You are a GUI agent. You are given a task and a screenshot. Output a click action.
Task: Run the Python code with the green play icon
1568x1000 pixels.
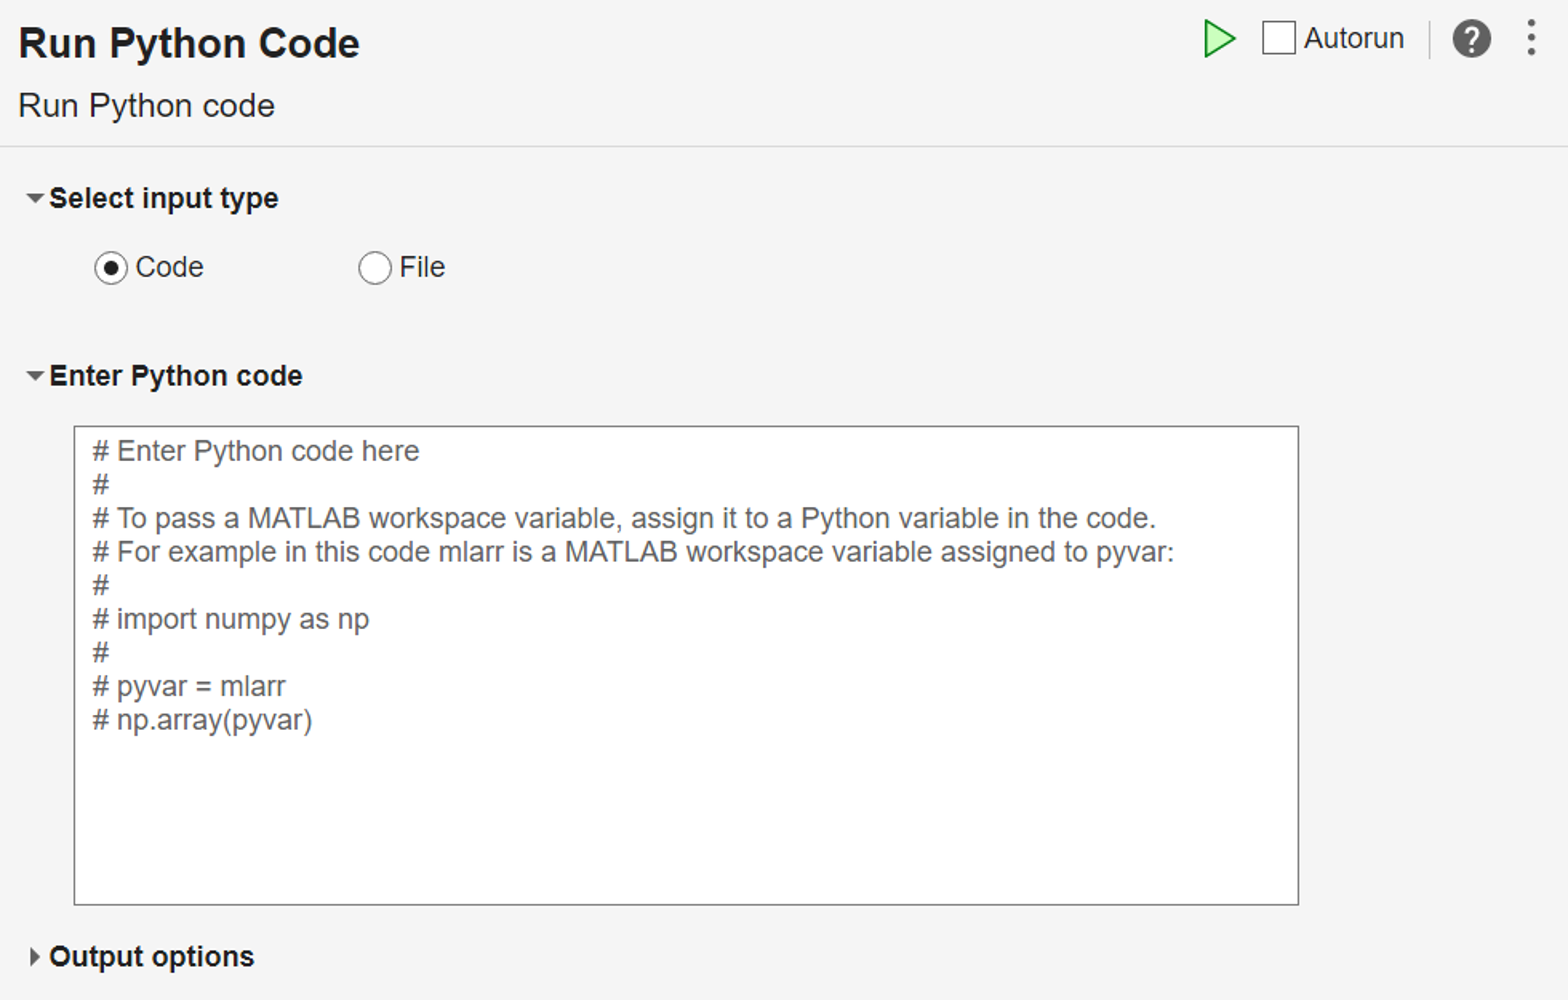(1220, 38)
